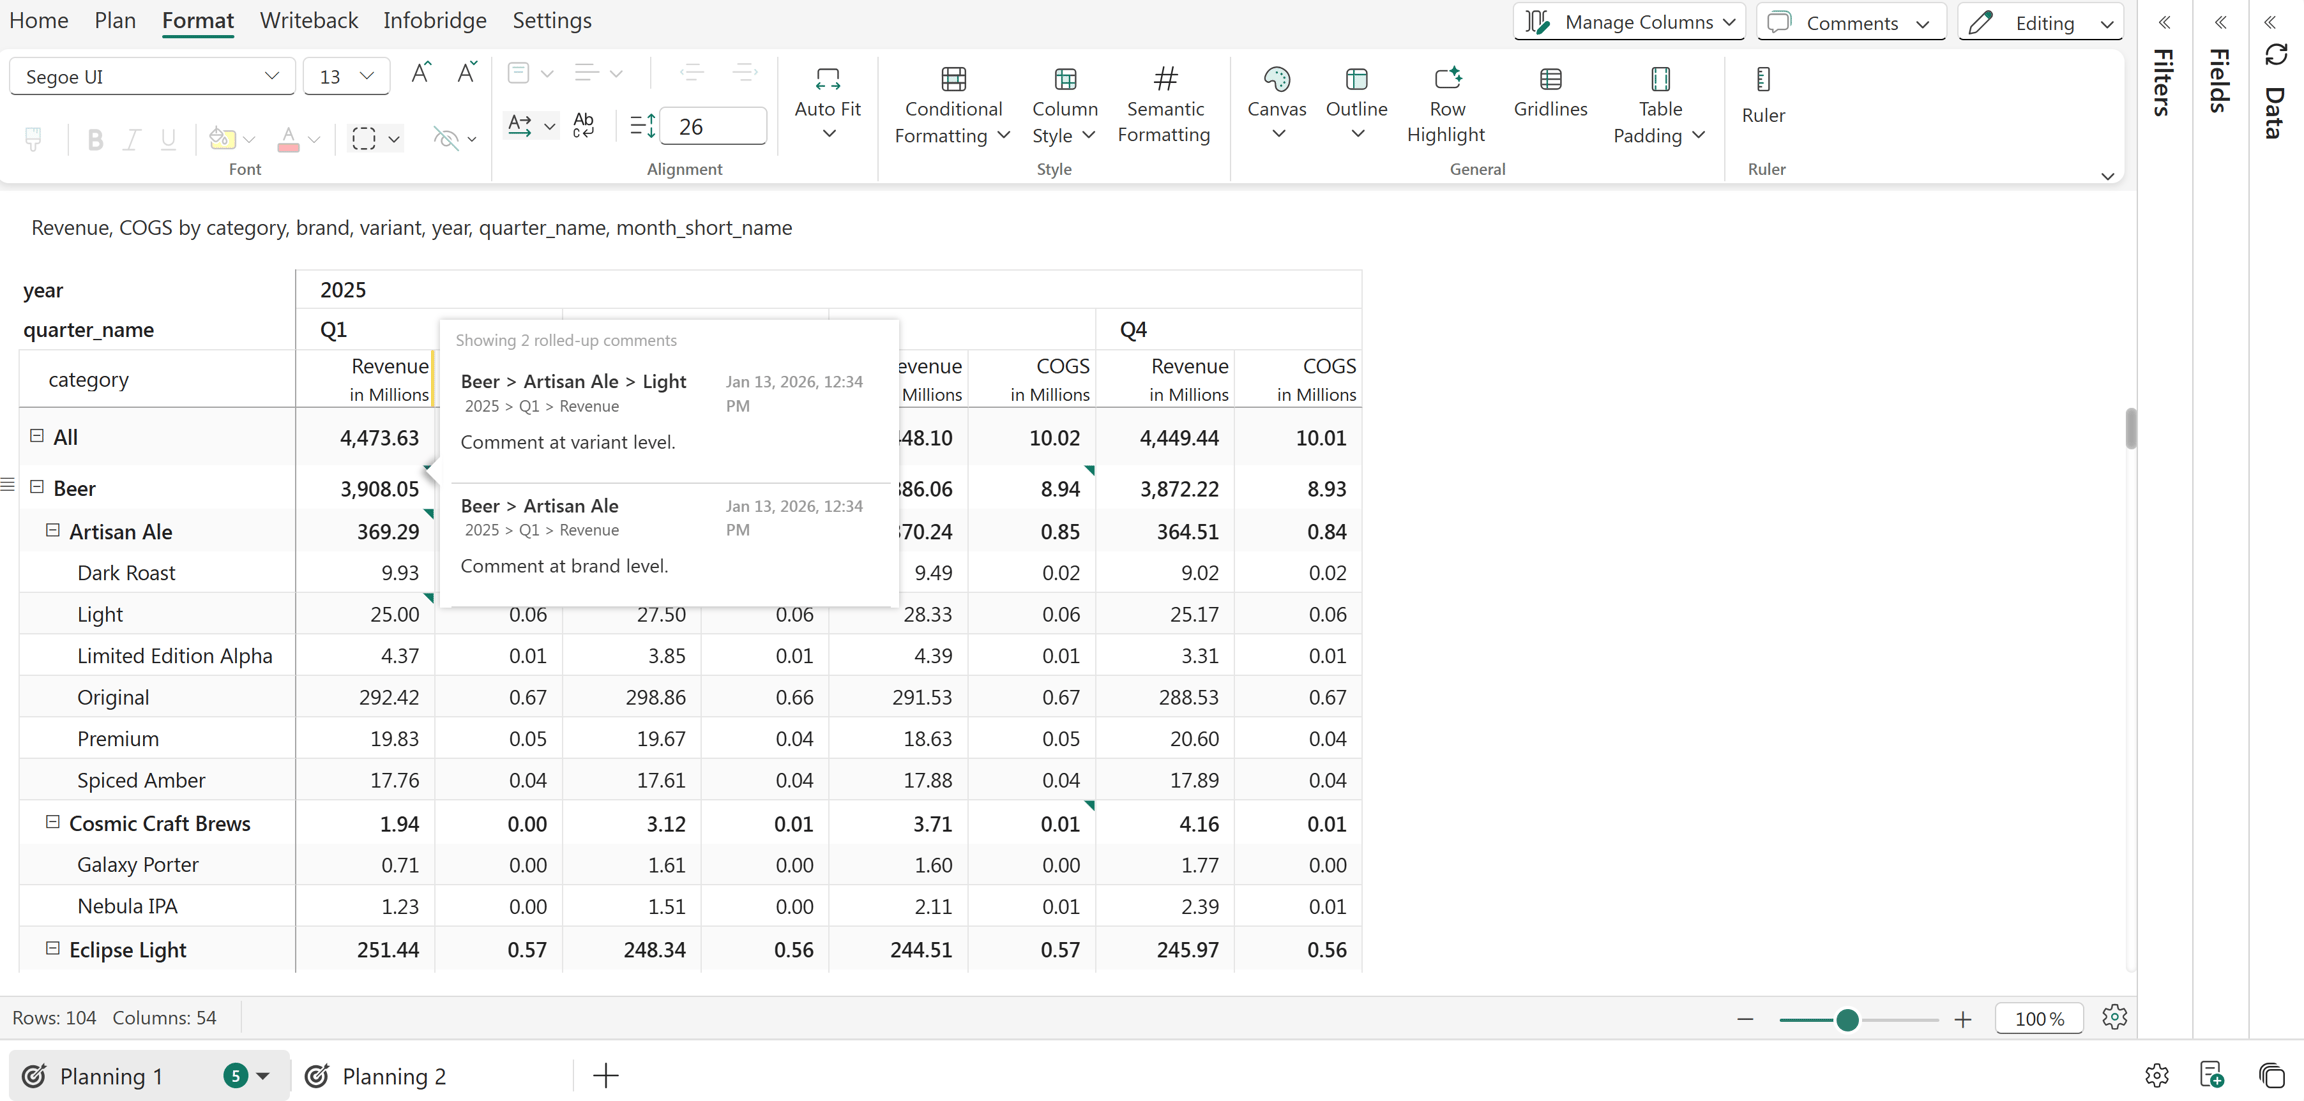Screen dimensions: 2304x1101
Task: Click the Editing mode button
Action: tap(2040, 22)
